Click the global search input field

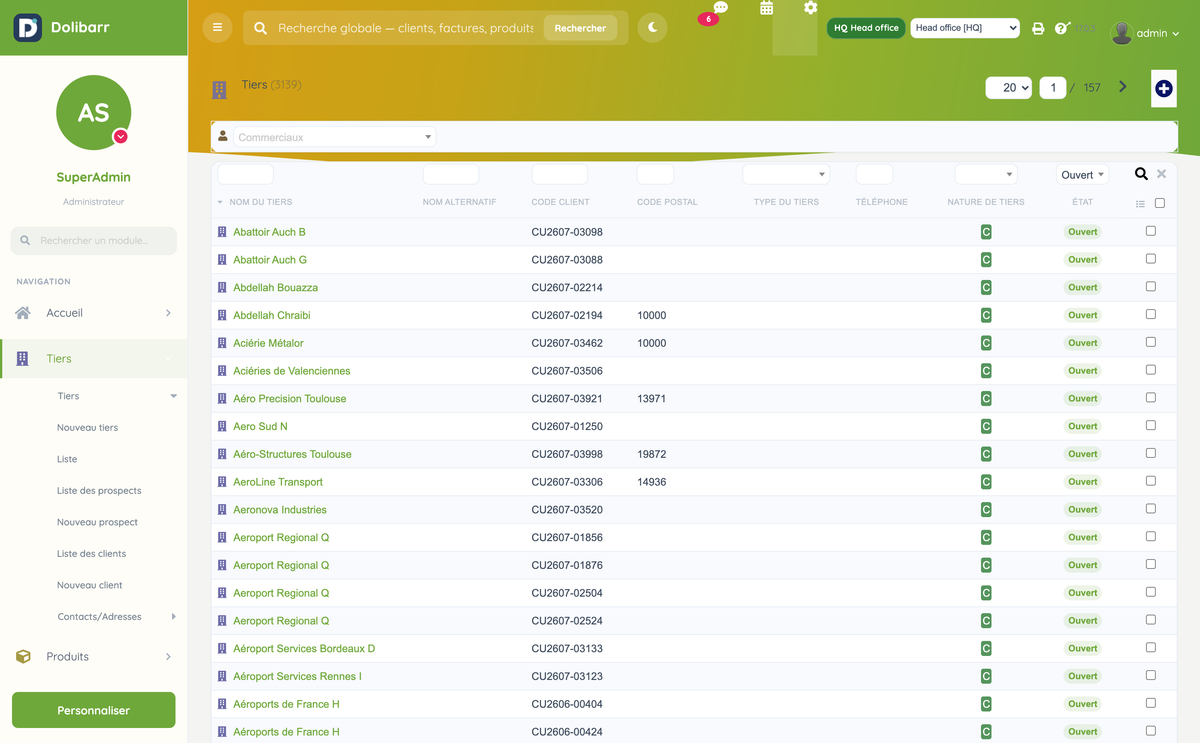[405, 28]
